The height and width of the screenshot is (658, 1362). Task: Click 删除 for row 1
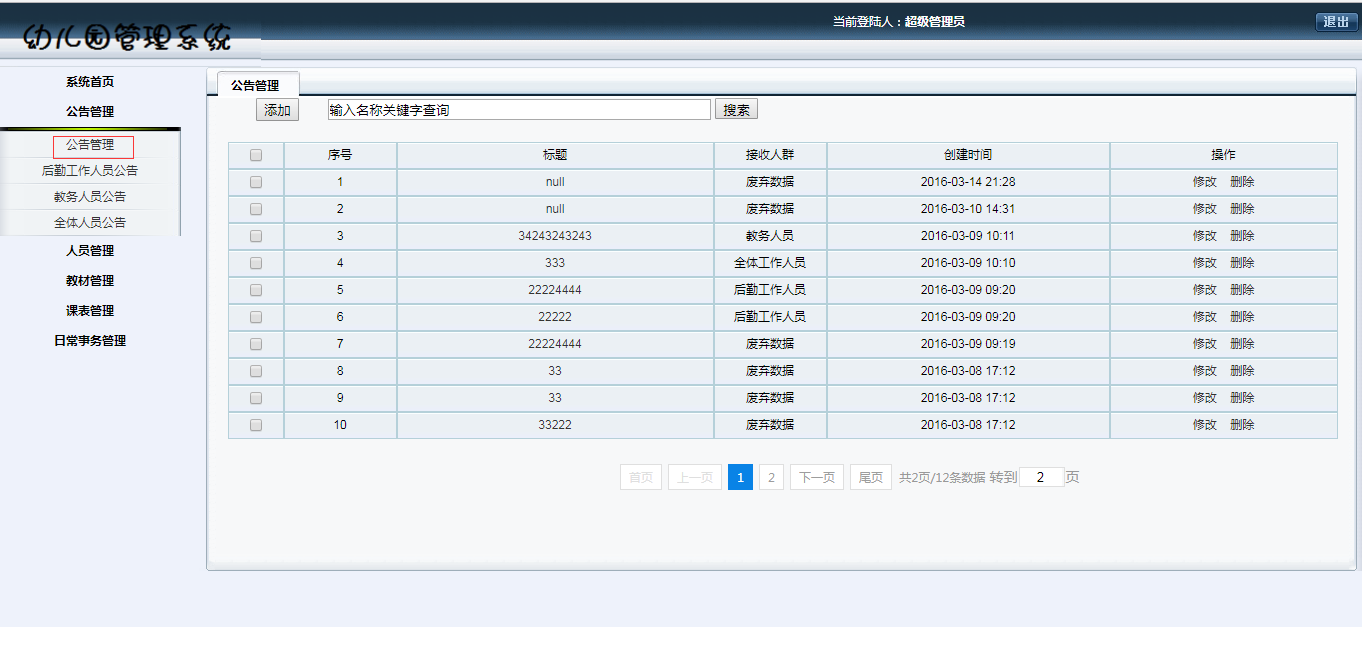click(1242, 182)
